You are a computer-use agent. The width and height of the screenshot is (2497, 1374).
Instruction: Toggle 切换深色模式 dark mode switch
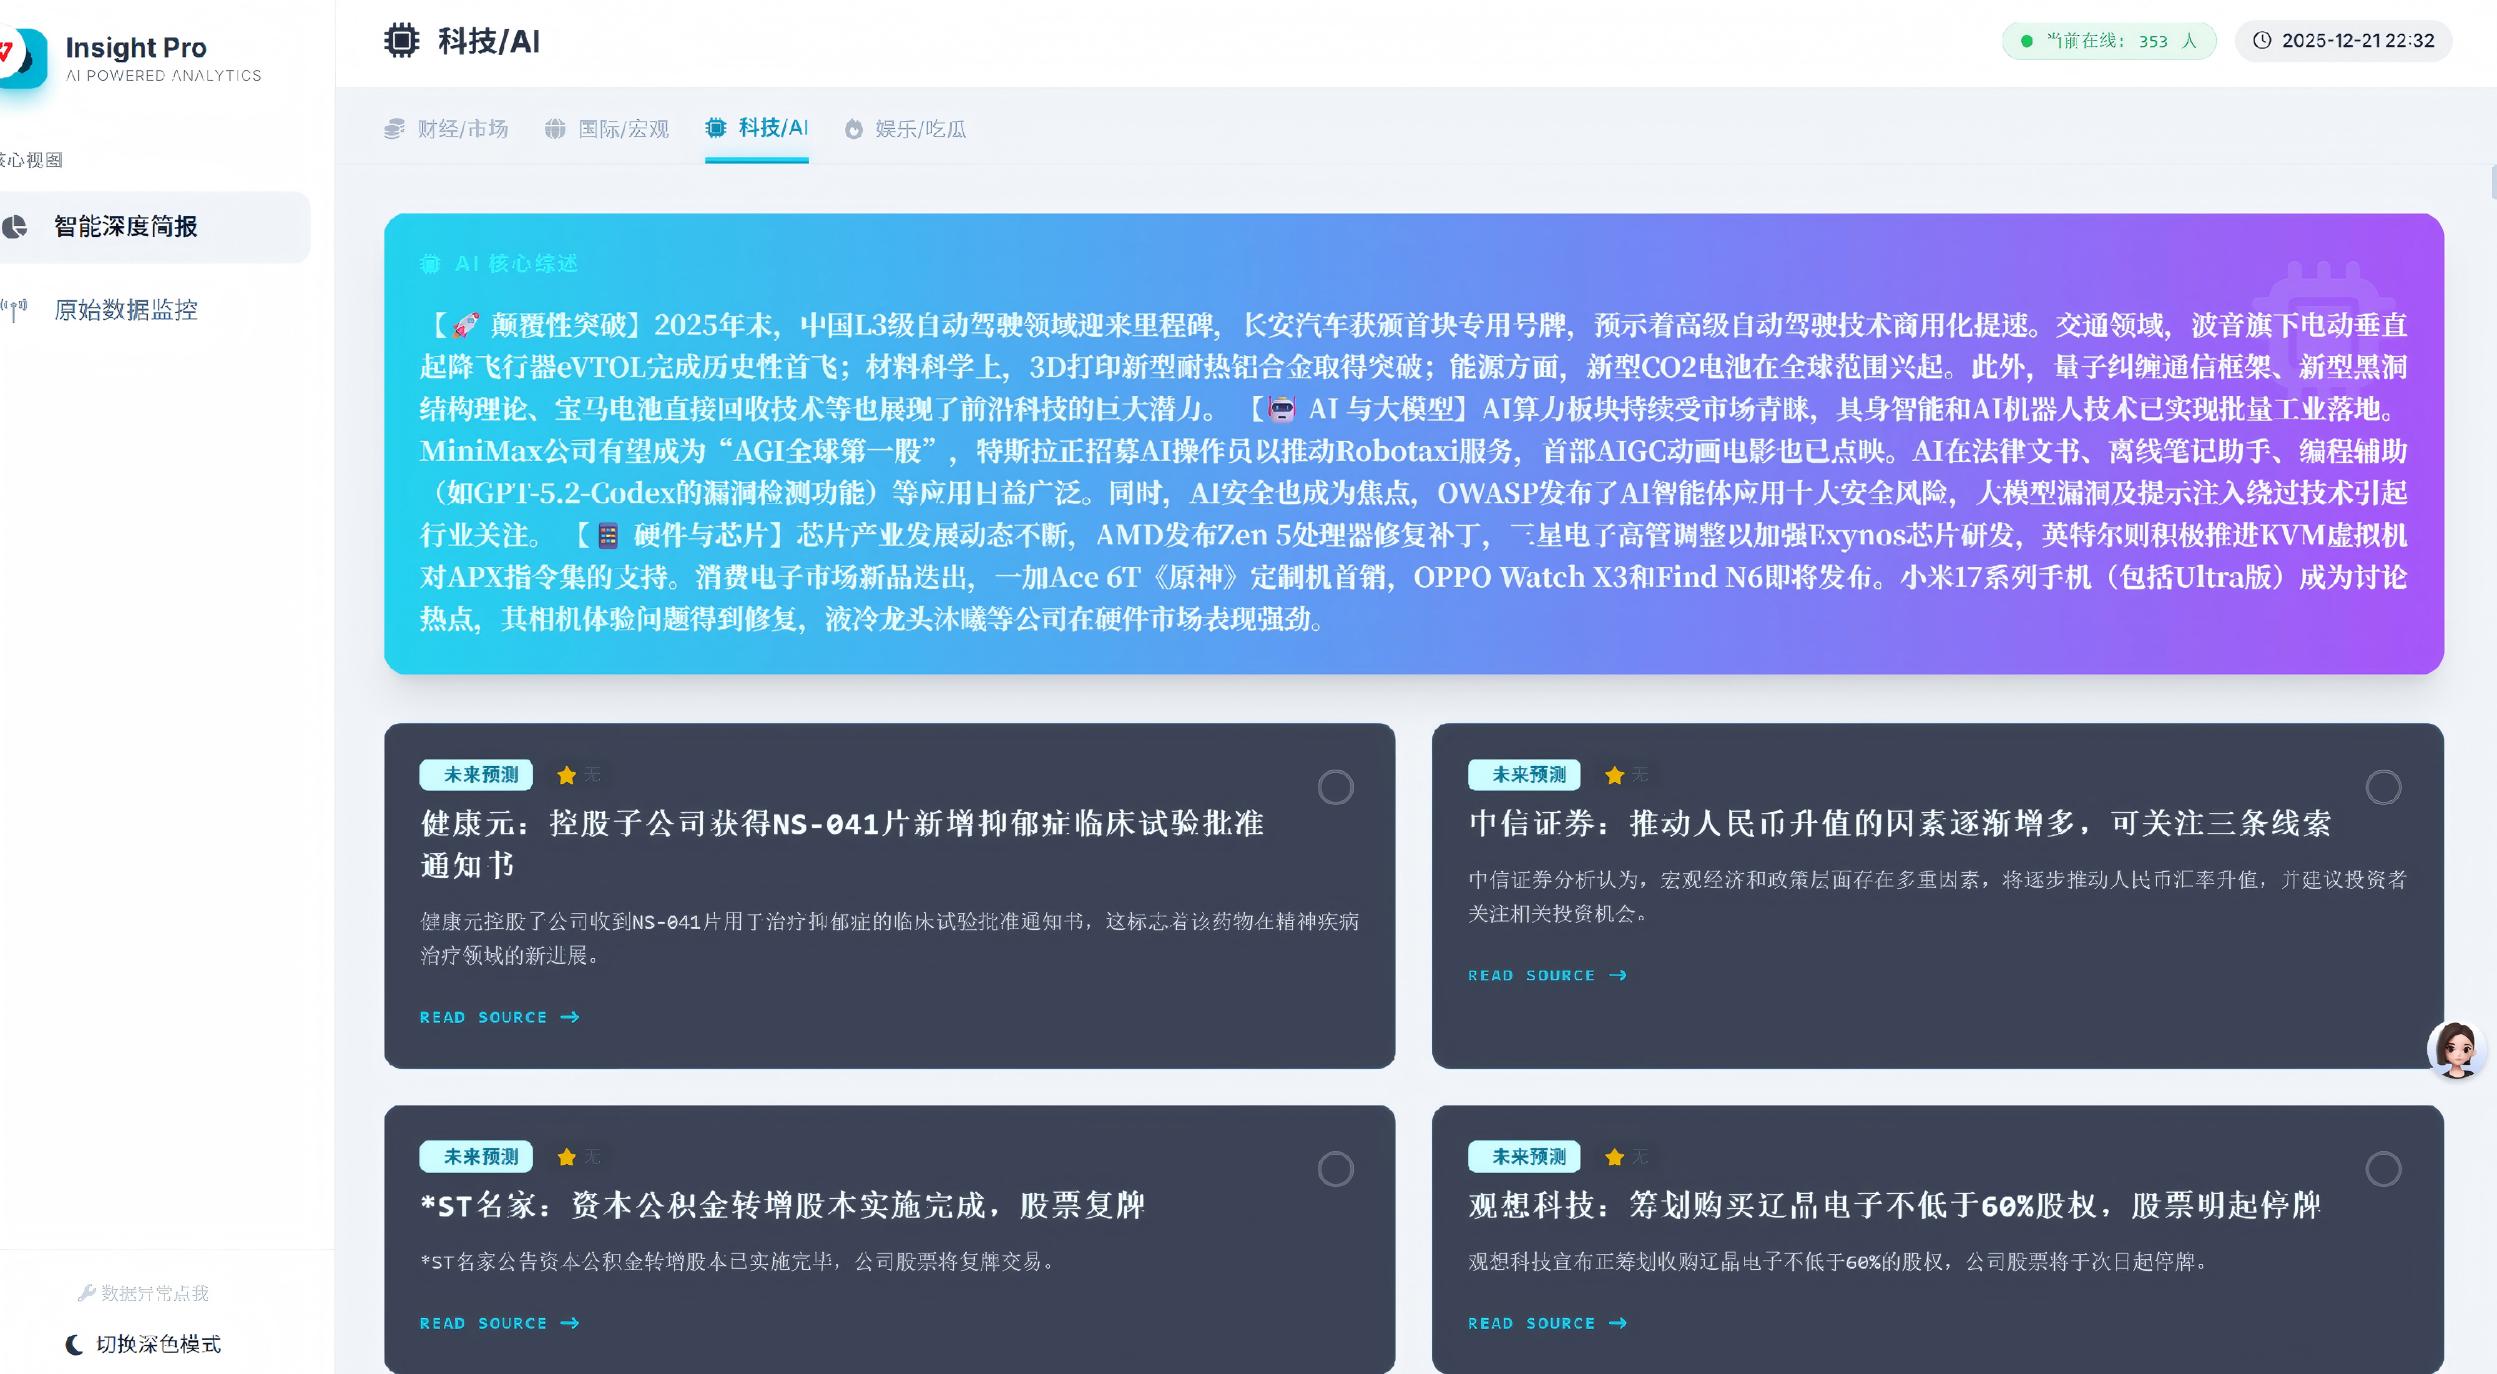pos(143,1345)
